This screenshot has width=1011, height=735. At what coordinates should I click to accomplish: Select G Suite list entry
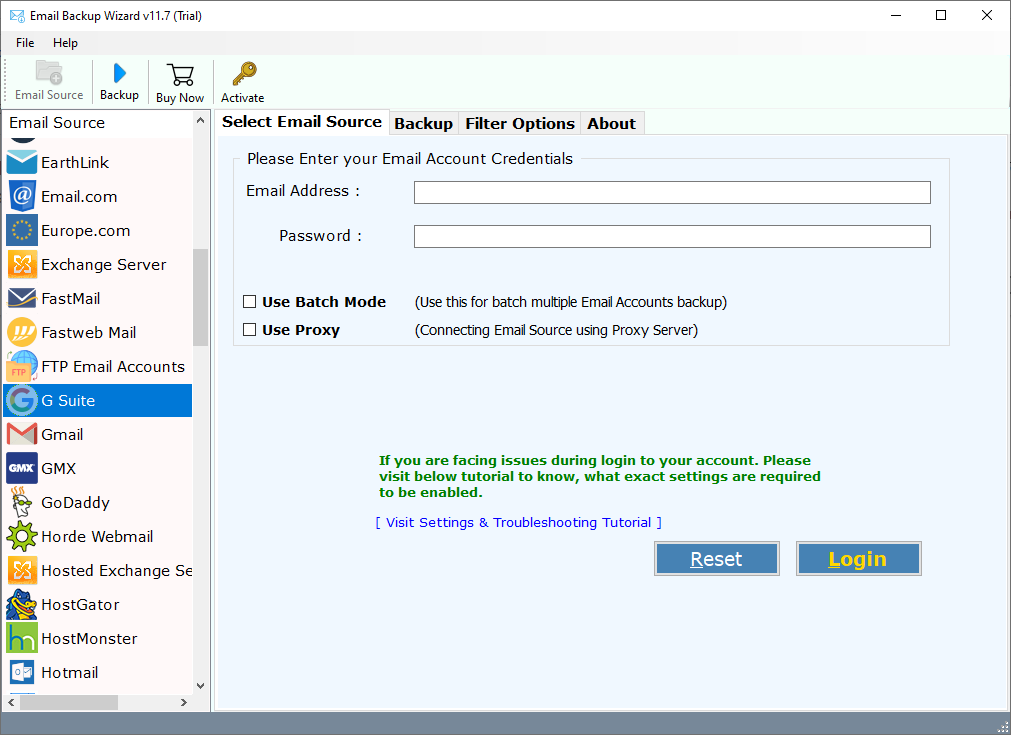pos(98,400)
